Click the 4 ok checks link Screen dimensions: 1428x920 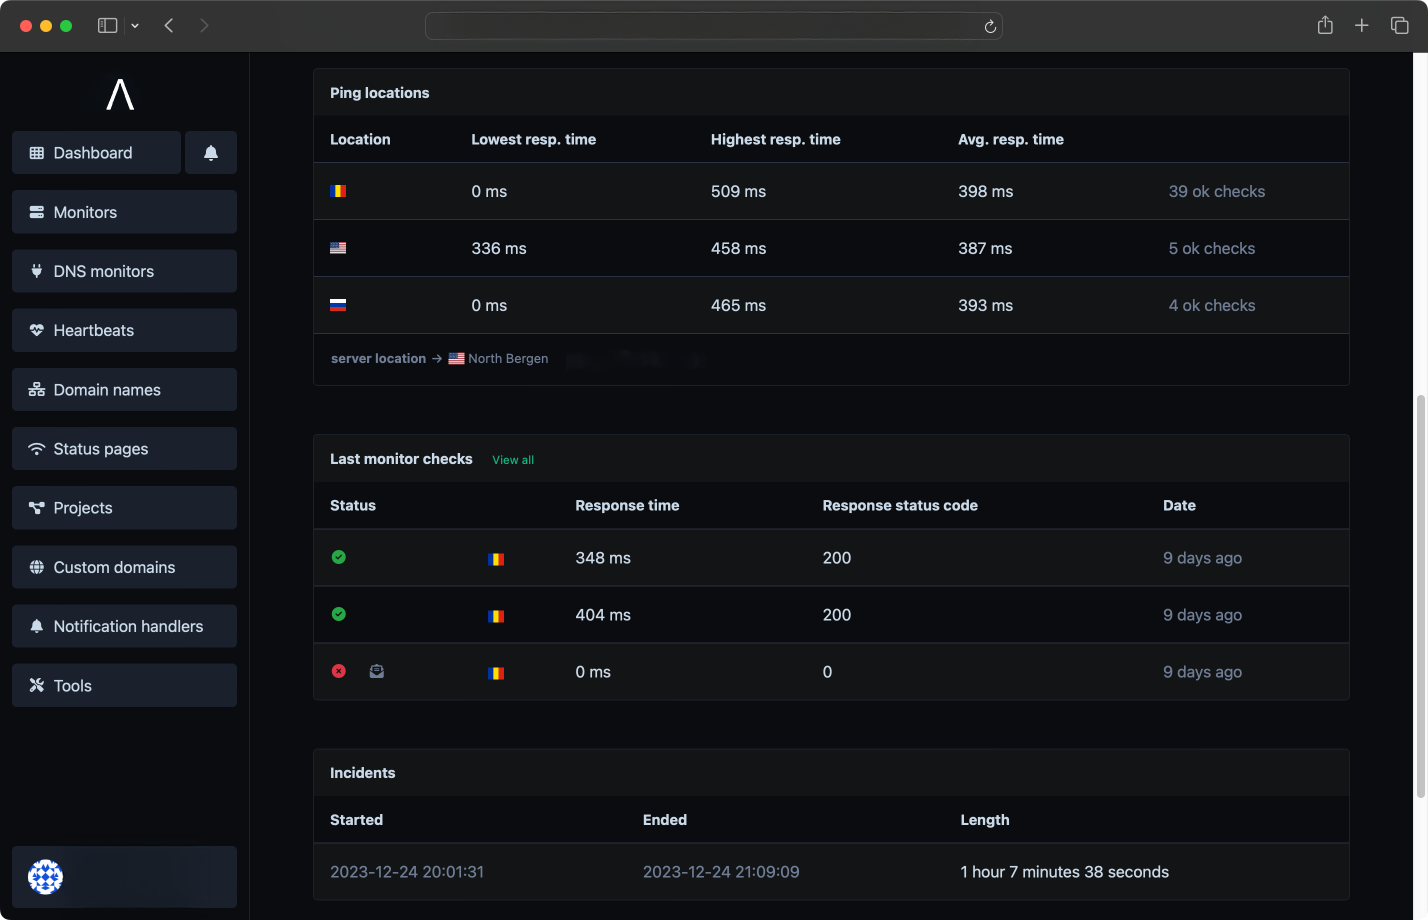click(1211, 305)
